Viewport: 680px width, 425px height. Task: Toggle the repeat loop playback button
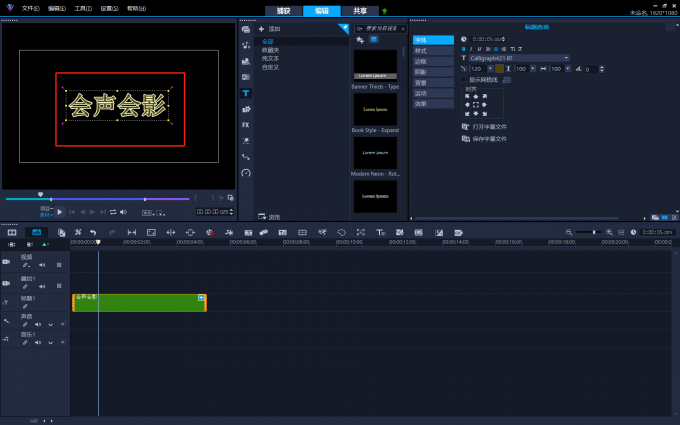(113, 212)
